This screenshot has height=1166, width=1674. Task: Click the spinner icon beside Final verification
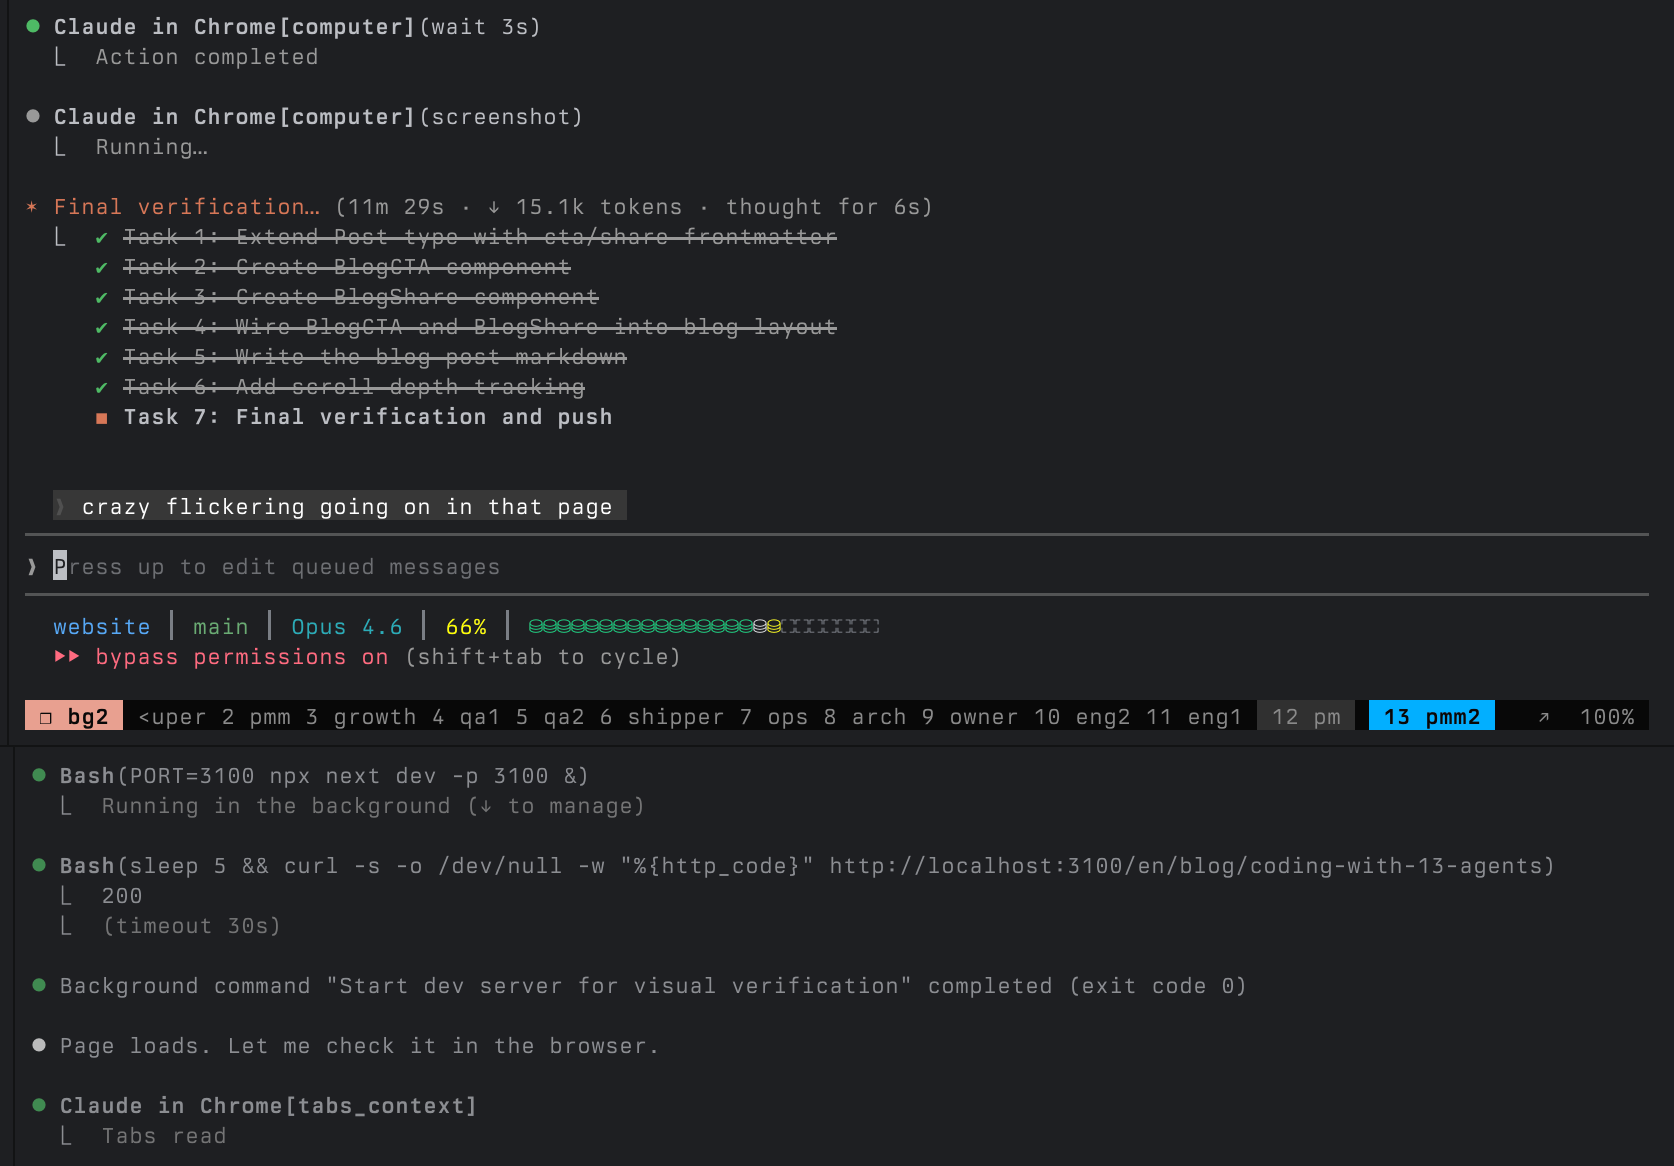(x=31, y=207)
